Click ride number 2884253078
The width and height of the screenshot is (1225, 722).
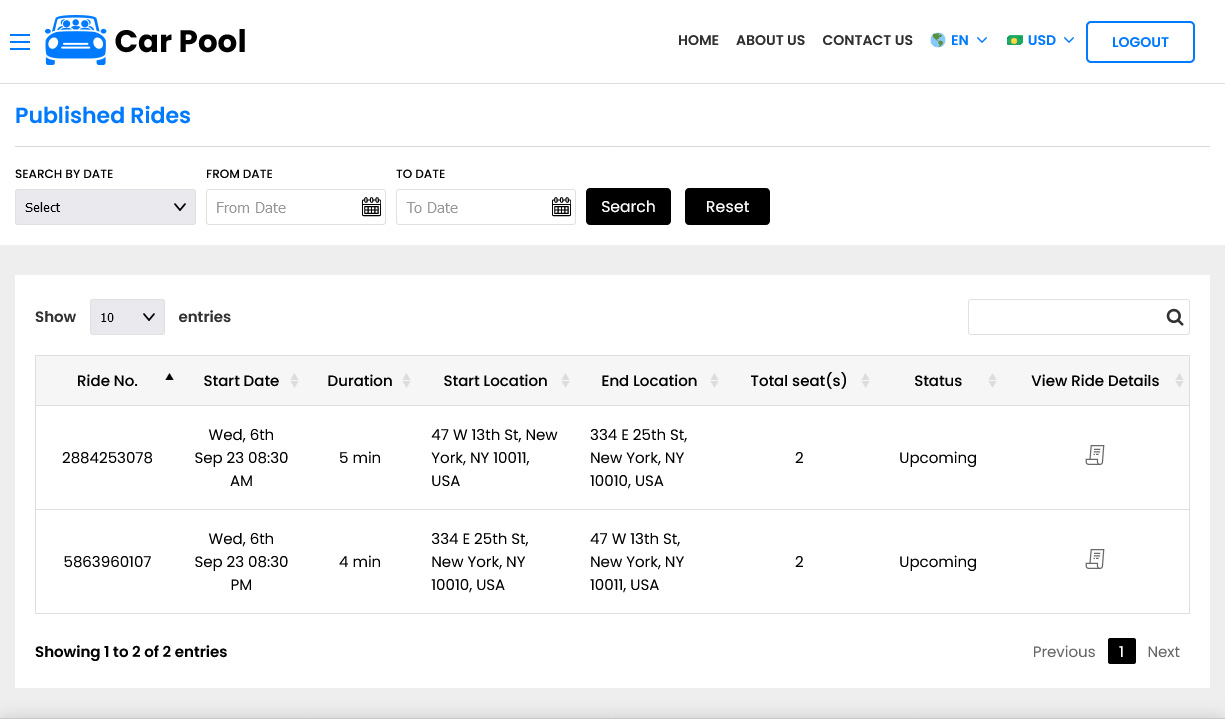coord(107,458)
